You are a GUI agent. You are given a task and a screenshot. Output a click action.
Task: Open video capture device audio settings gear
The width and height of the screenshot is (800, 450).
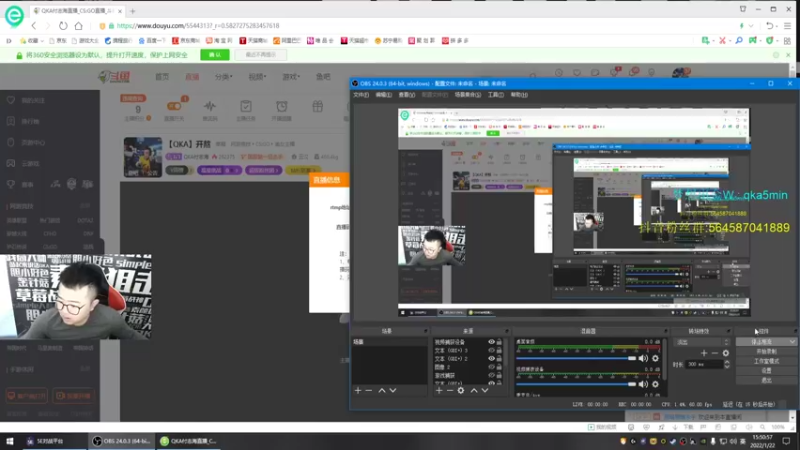[x=656, y=384]
